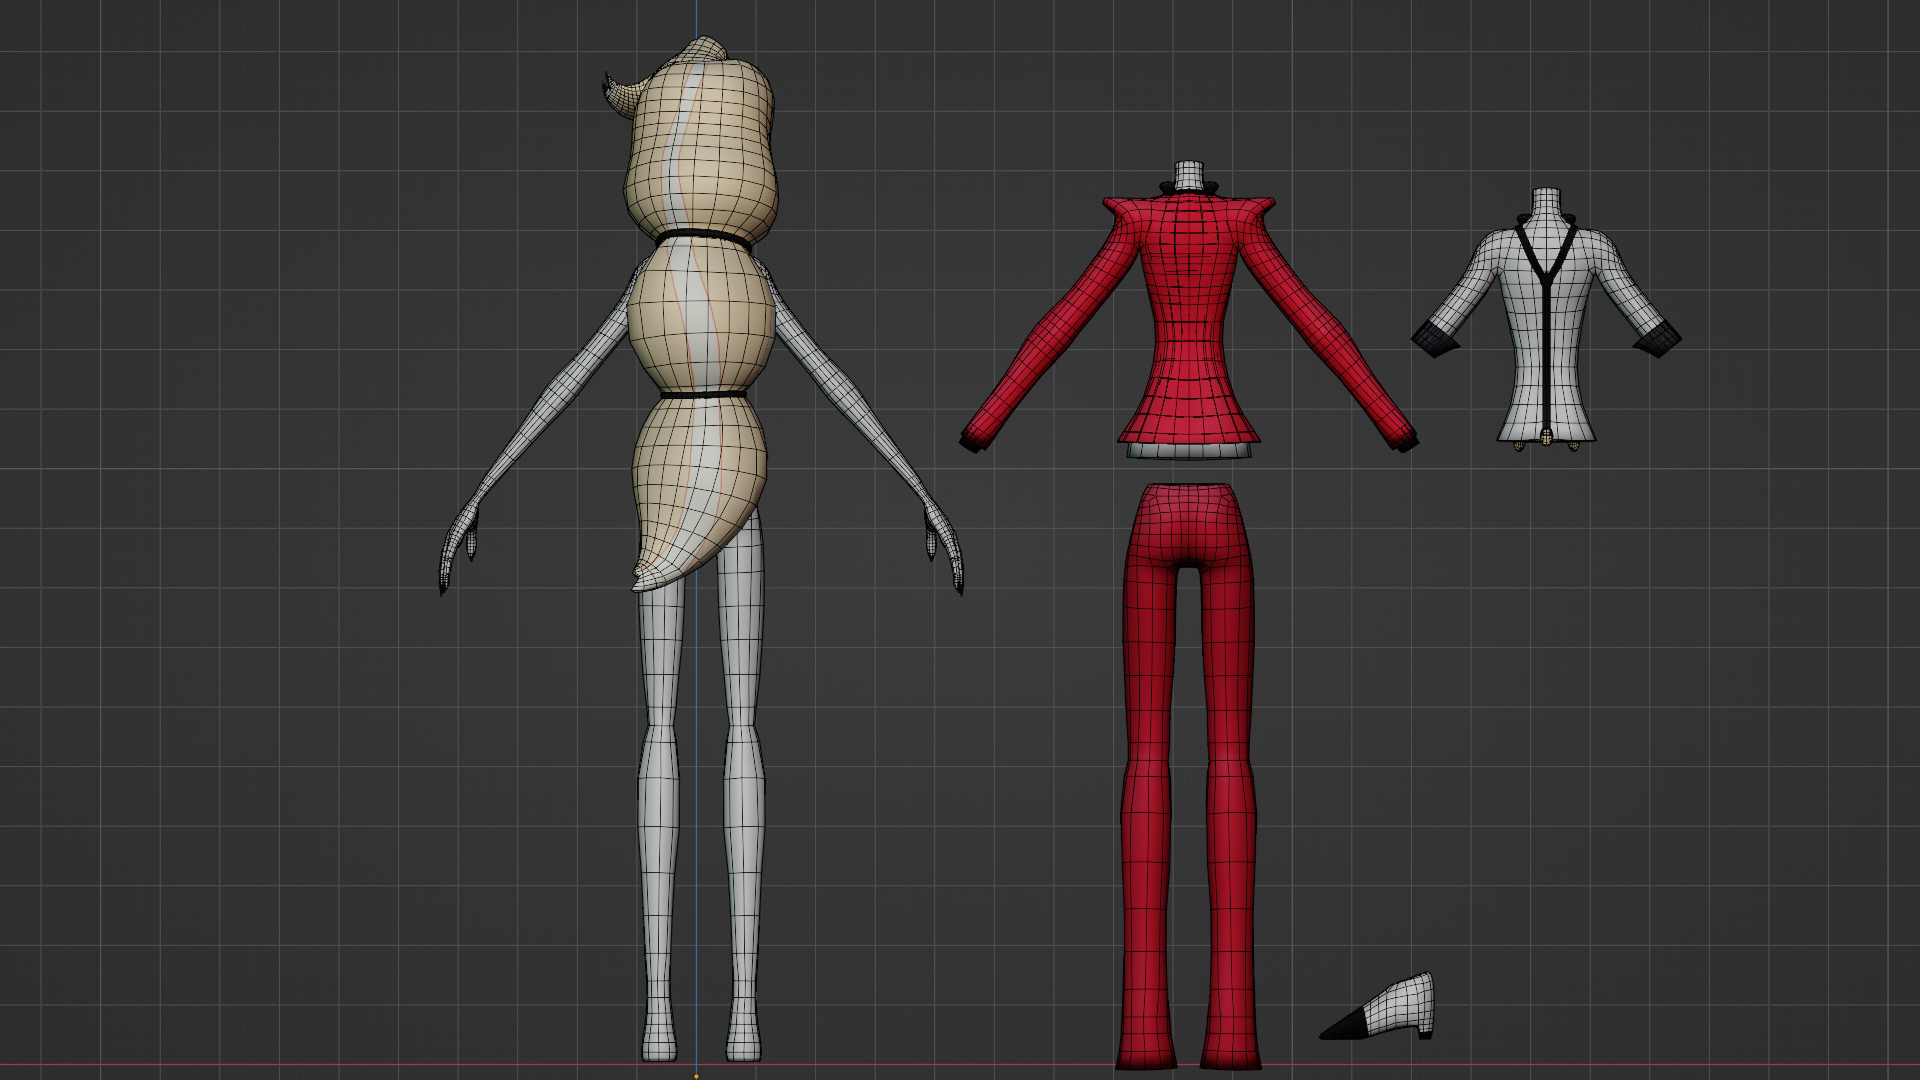Click the black cuff on shirt's left sleeve
The image size is (1920, 1080).
(x=1436, y=341)
